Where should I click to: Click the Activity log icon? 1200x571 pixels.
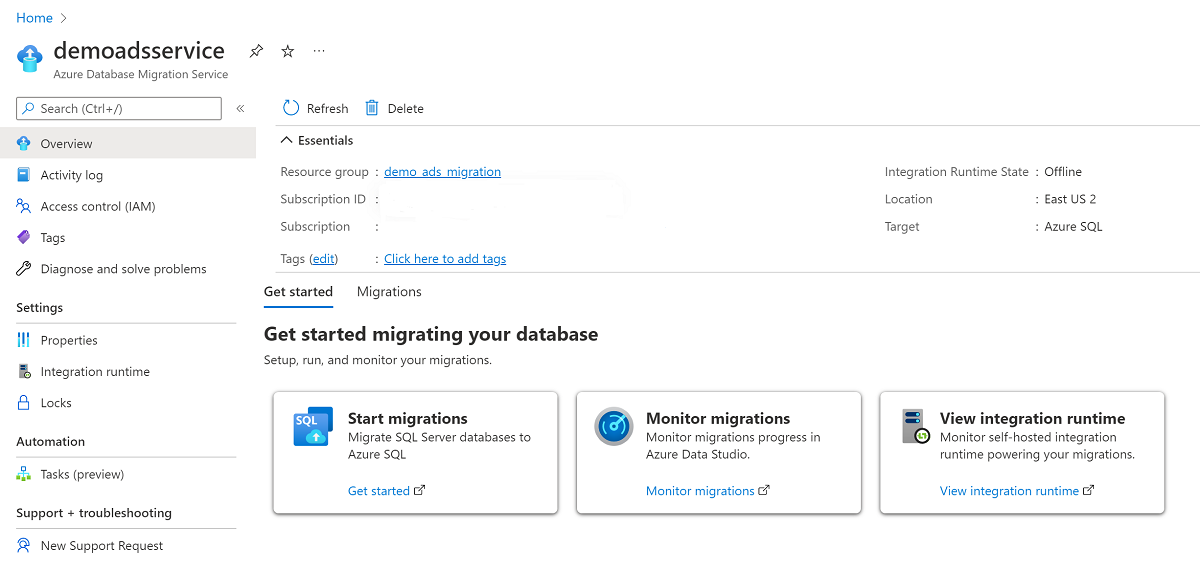[24, 175]
